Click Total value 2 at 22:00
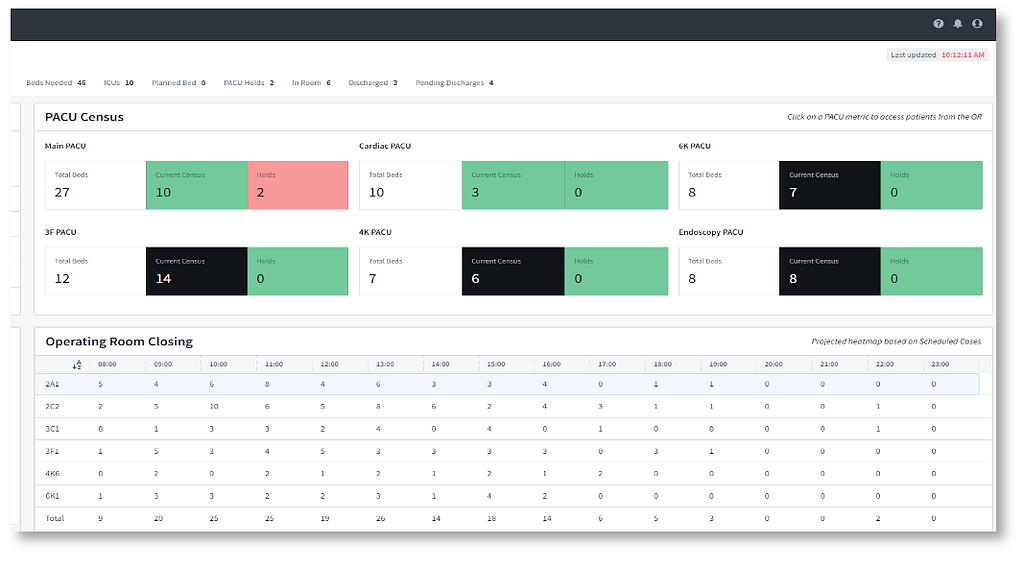1024x563 pixels. click(878, 518)
